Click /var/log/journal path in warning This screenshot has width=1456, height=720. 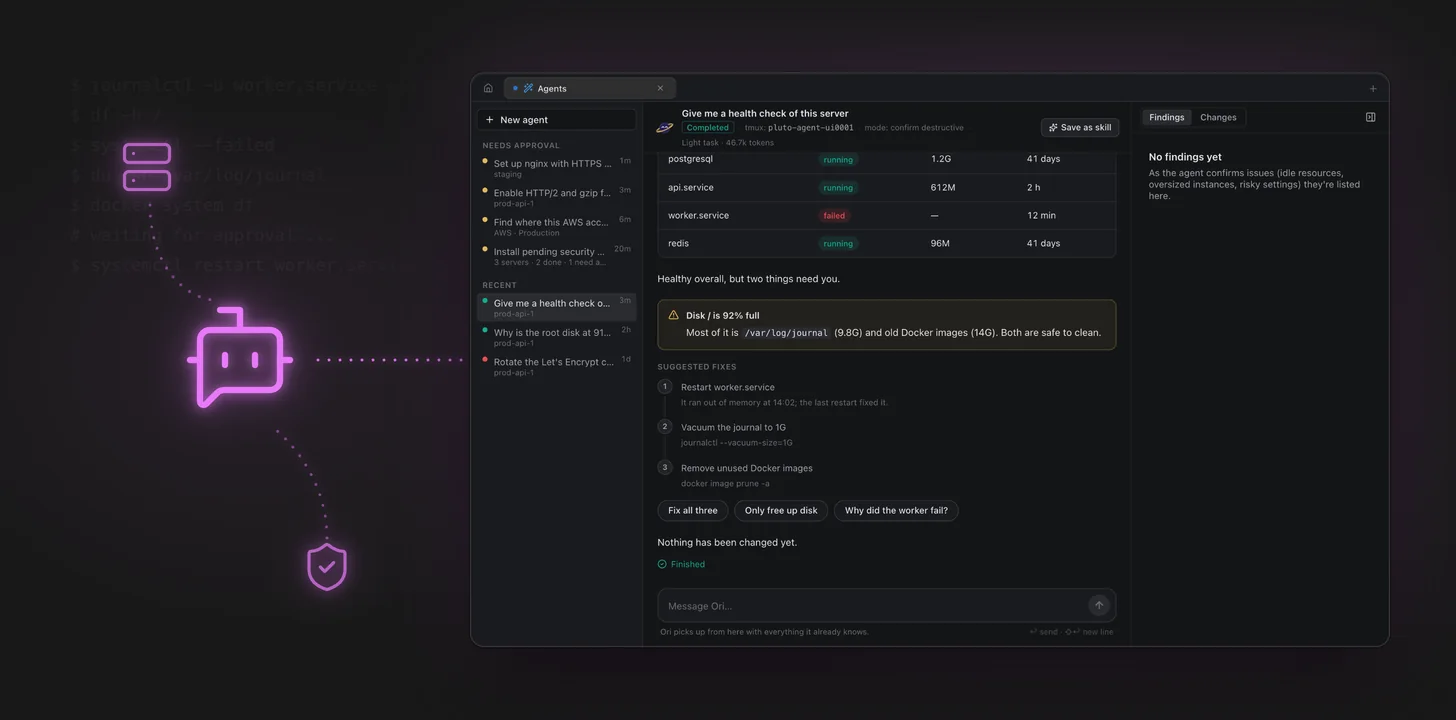coord(787,333)
